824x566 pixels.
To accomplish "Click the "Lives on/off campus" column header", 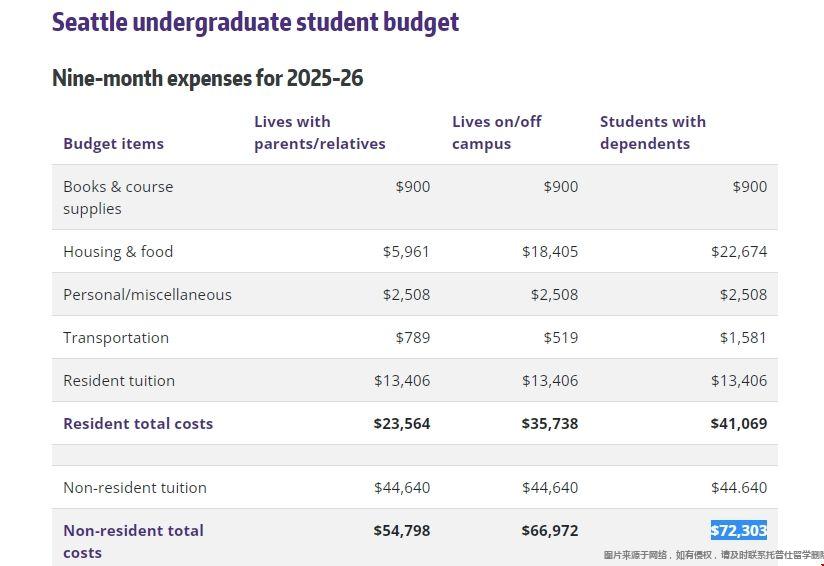I will pyautogui.click(x=496, y=132).
